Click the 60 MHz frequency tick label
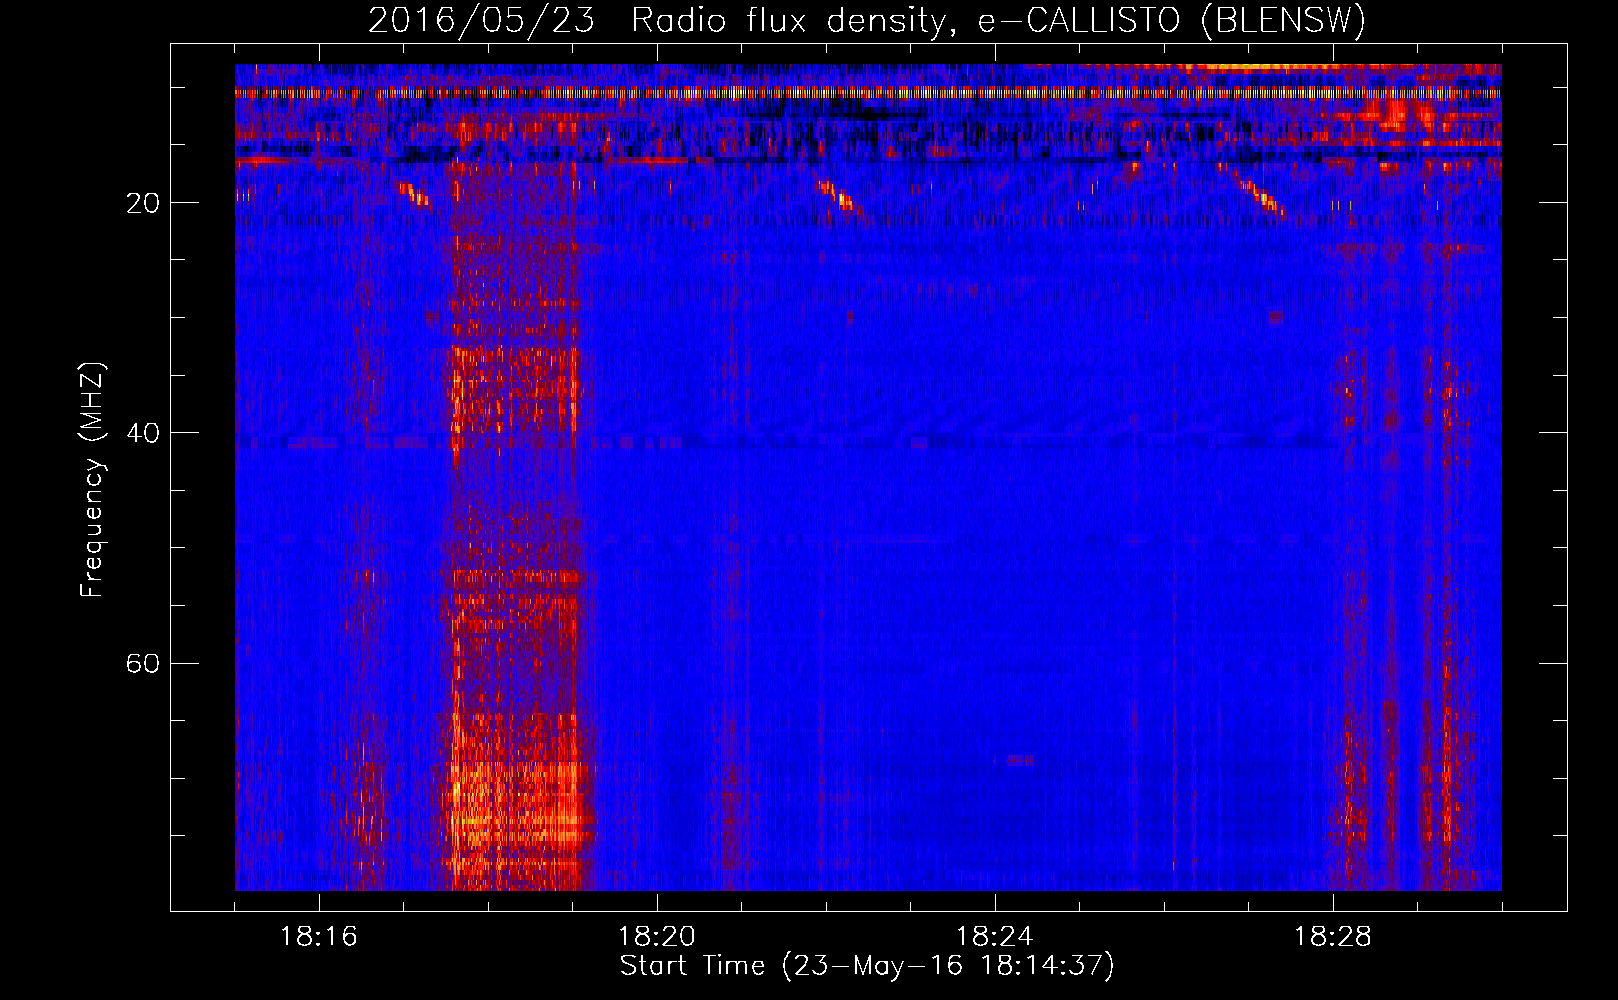The height and width of the screenshot is (1000, 1618). pyautogui.click(x=143, y=663)
